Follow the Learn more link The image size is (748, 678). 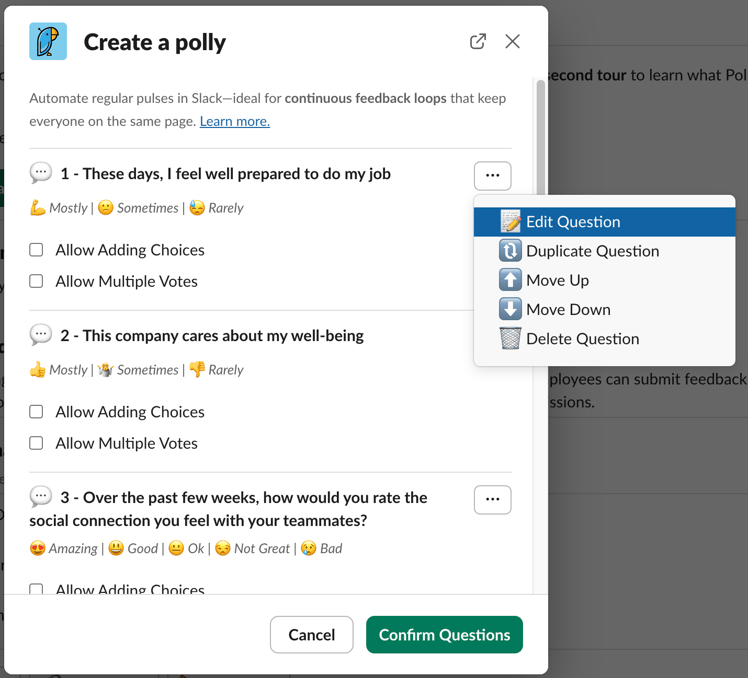coord(234,121)
